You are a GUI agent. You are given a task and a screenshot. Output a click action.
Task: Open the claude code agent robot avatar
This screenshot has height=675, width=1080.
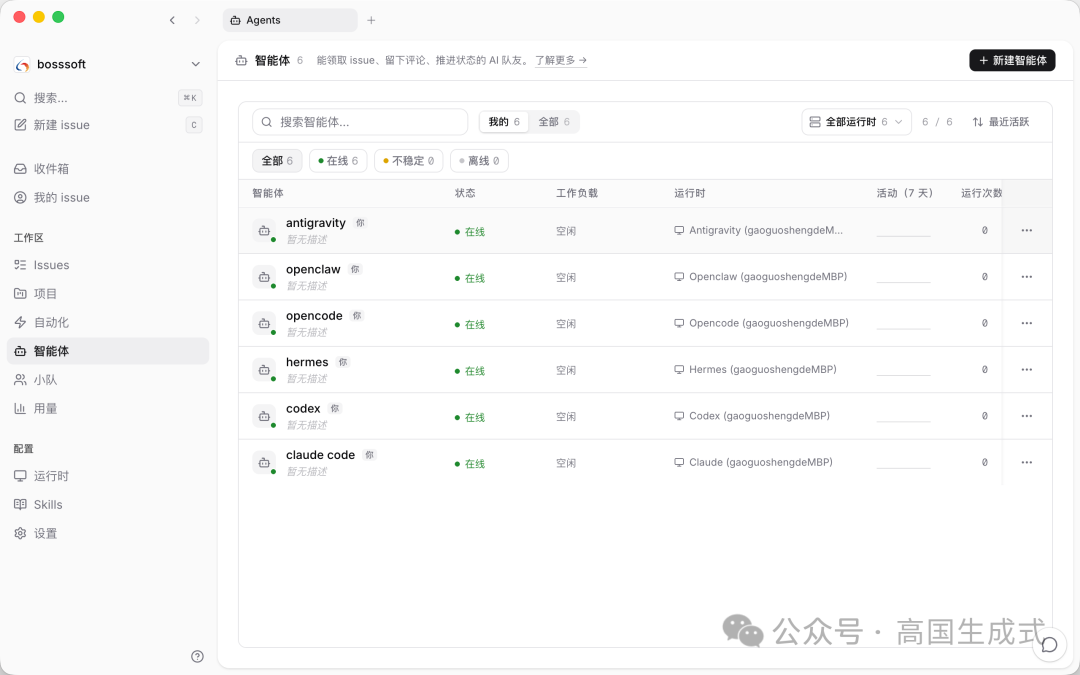pos(264,462)
